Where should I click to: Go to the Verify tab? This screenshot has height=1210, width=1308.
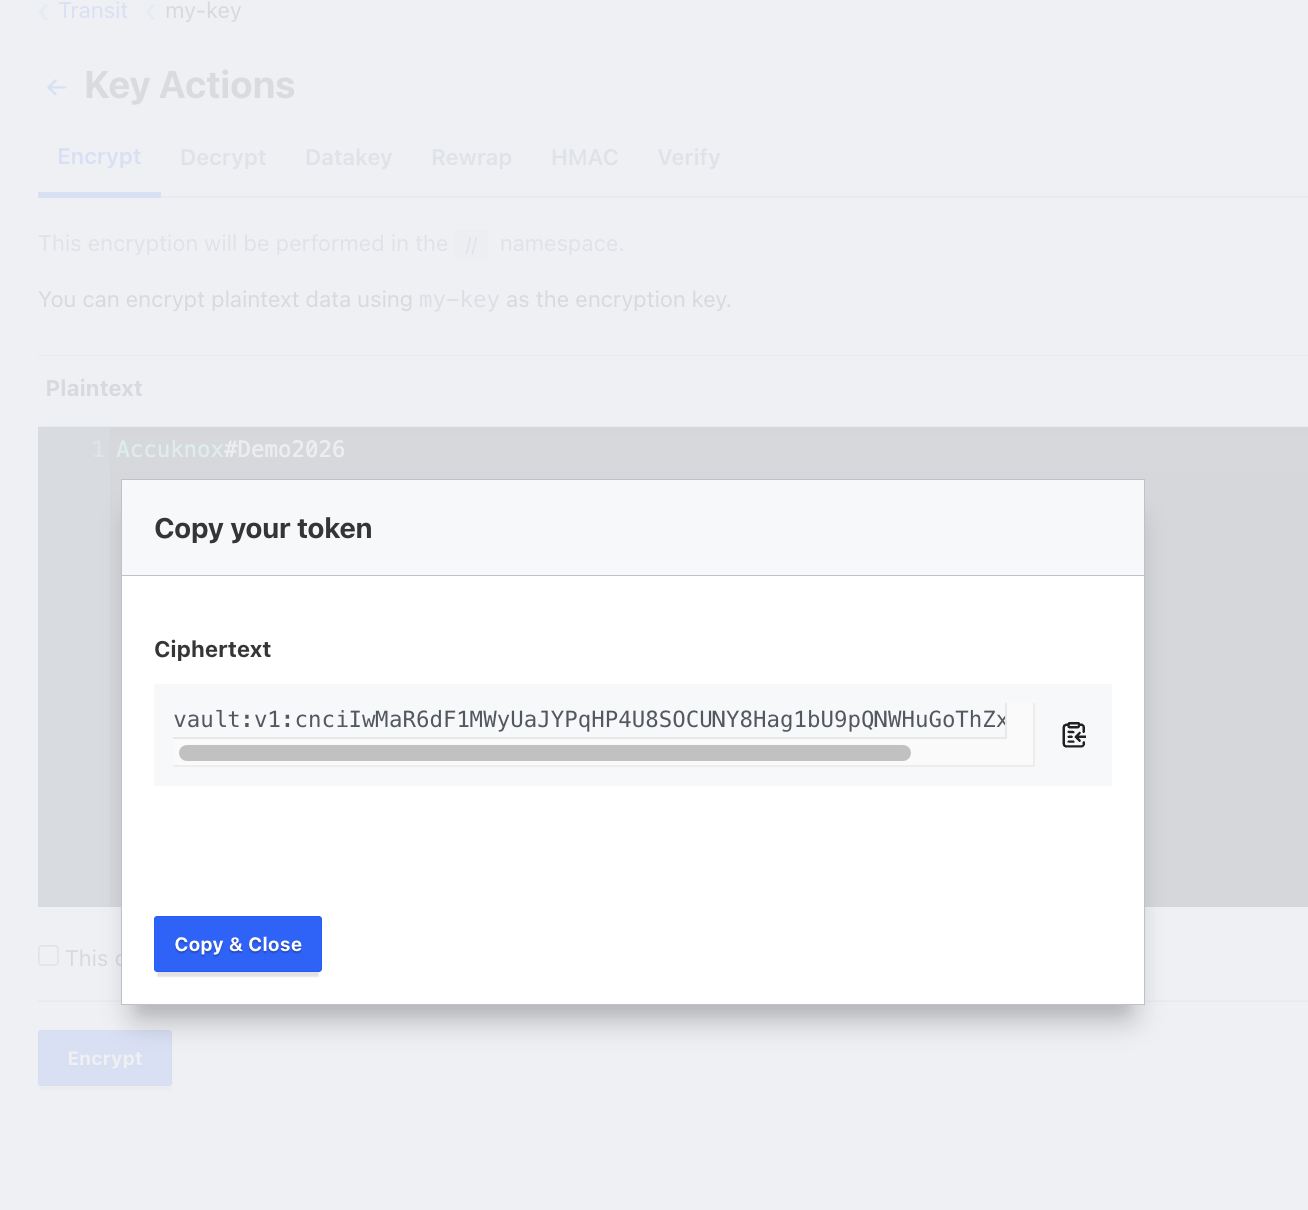point(688,157)
